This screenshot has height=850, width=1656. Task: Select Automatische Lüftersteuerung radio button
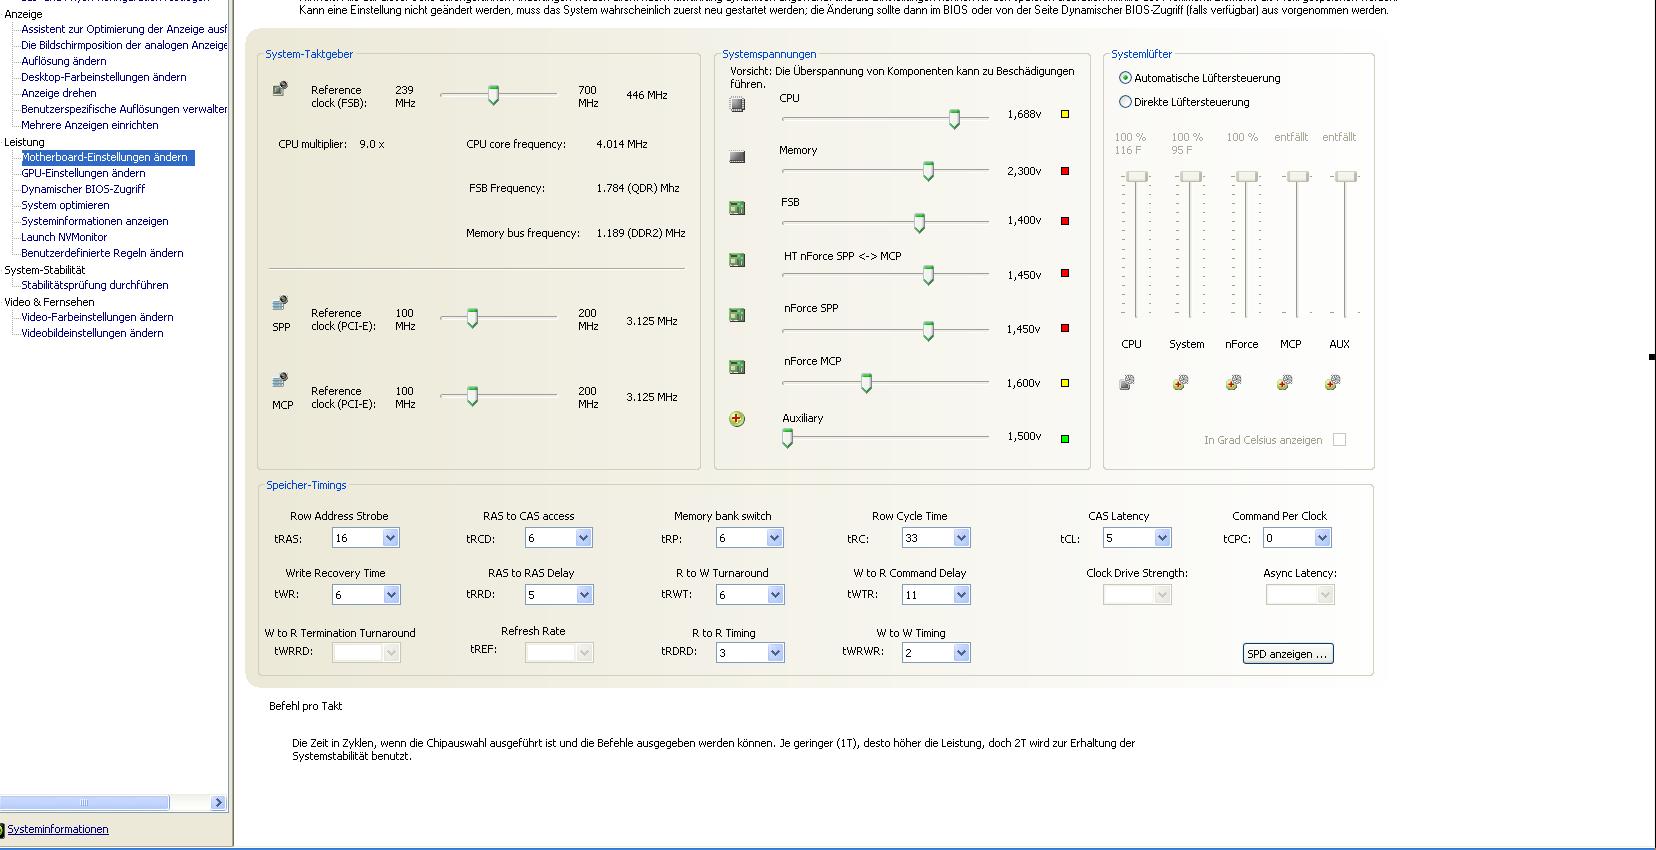pyautogui.click(x=1125, y=78)
